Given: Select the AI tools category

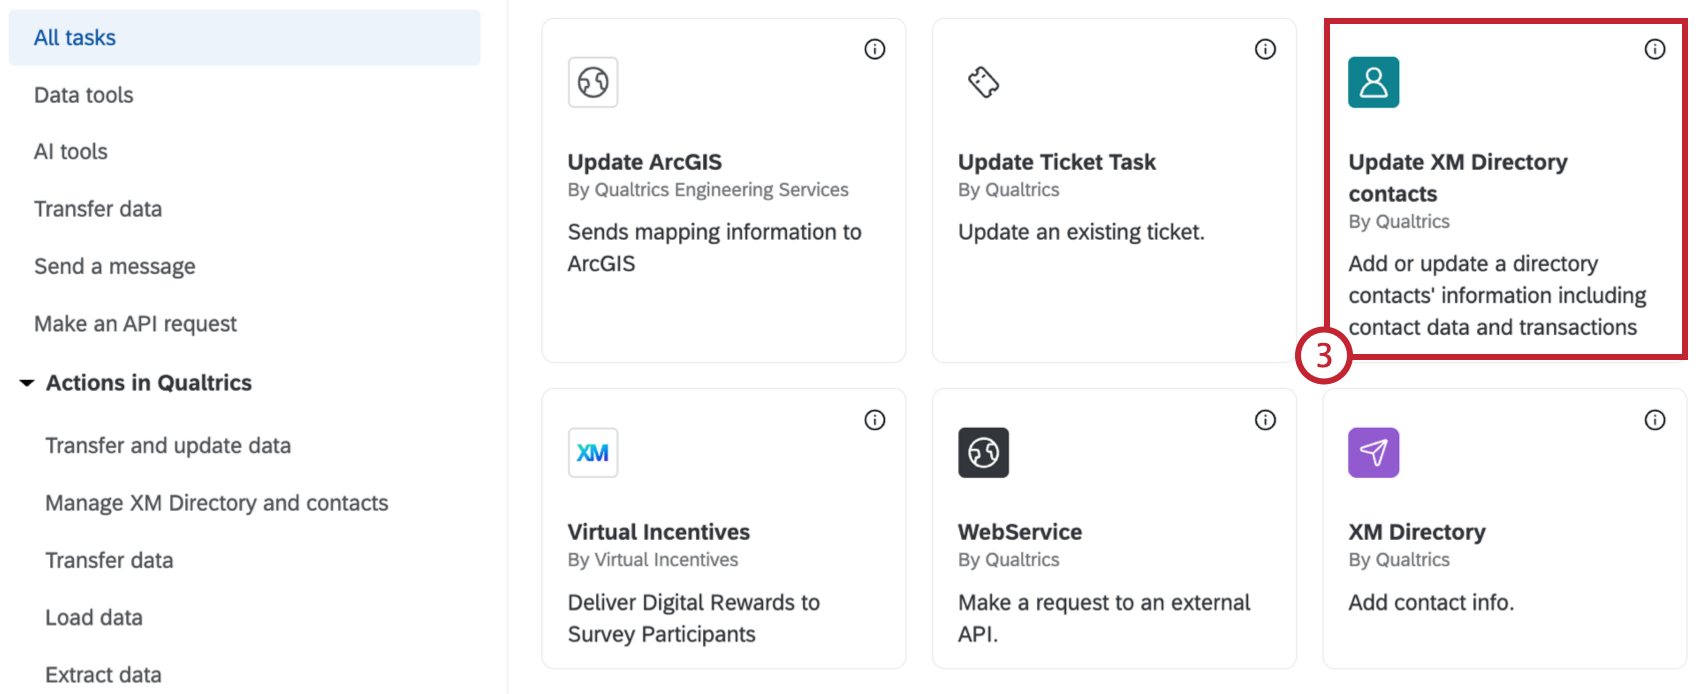Looking at the screenshot, I should point(71,152).
